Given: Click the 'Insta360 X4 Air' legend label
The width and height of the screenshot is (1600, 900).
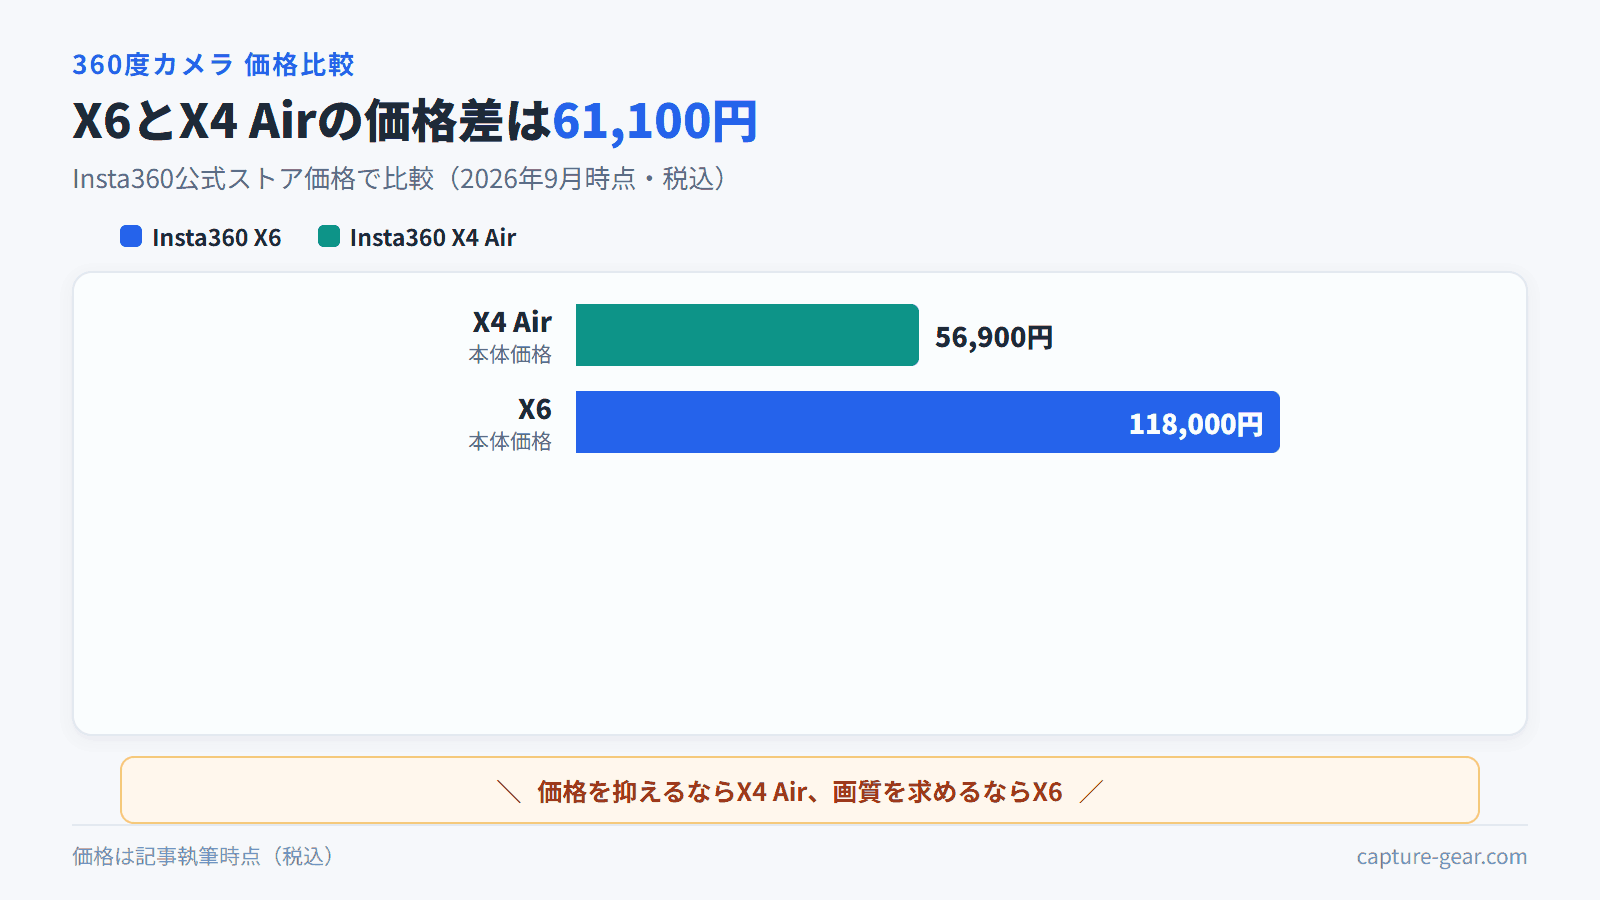Looking at the screenshot, I should click(433, 237).
